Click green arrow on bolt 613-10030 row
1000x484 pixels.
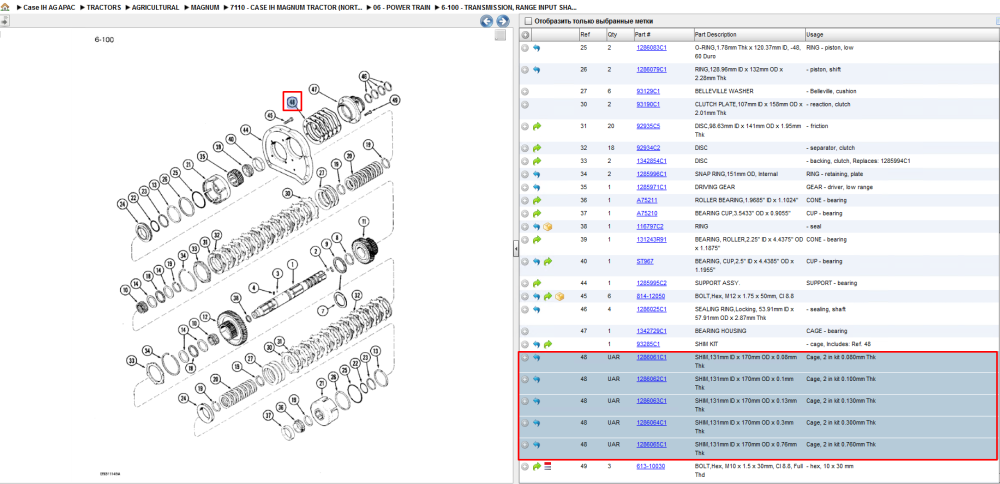point(536,467)
